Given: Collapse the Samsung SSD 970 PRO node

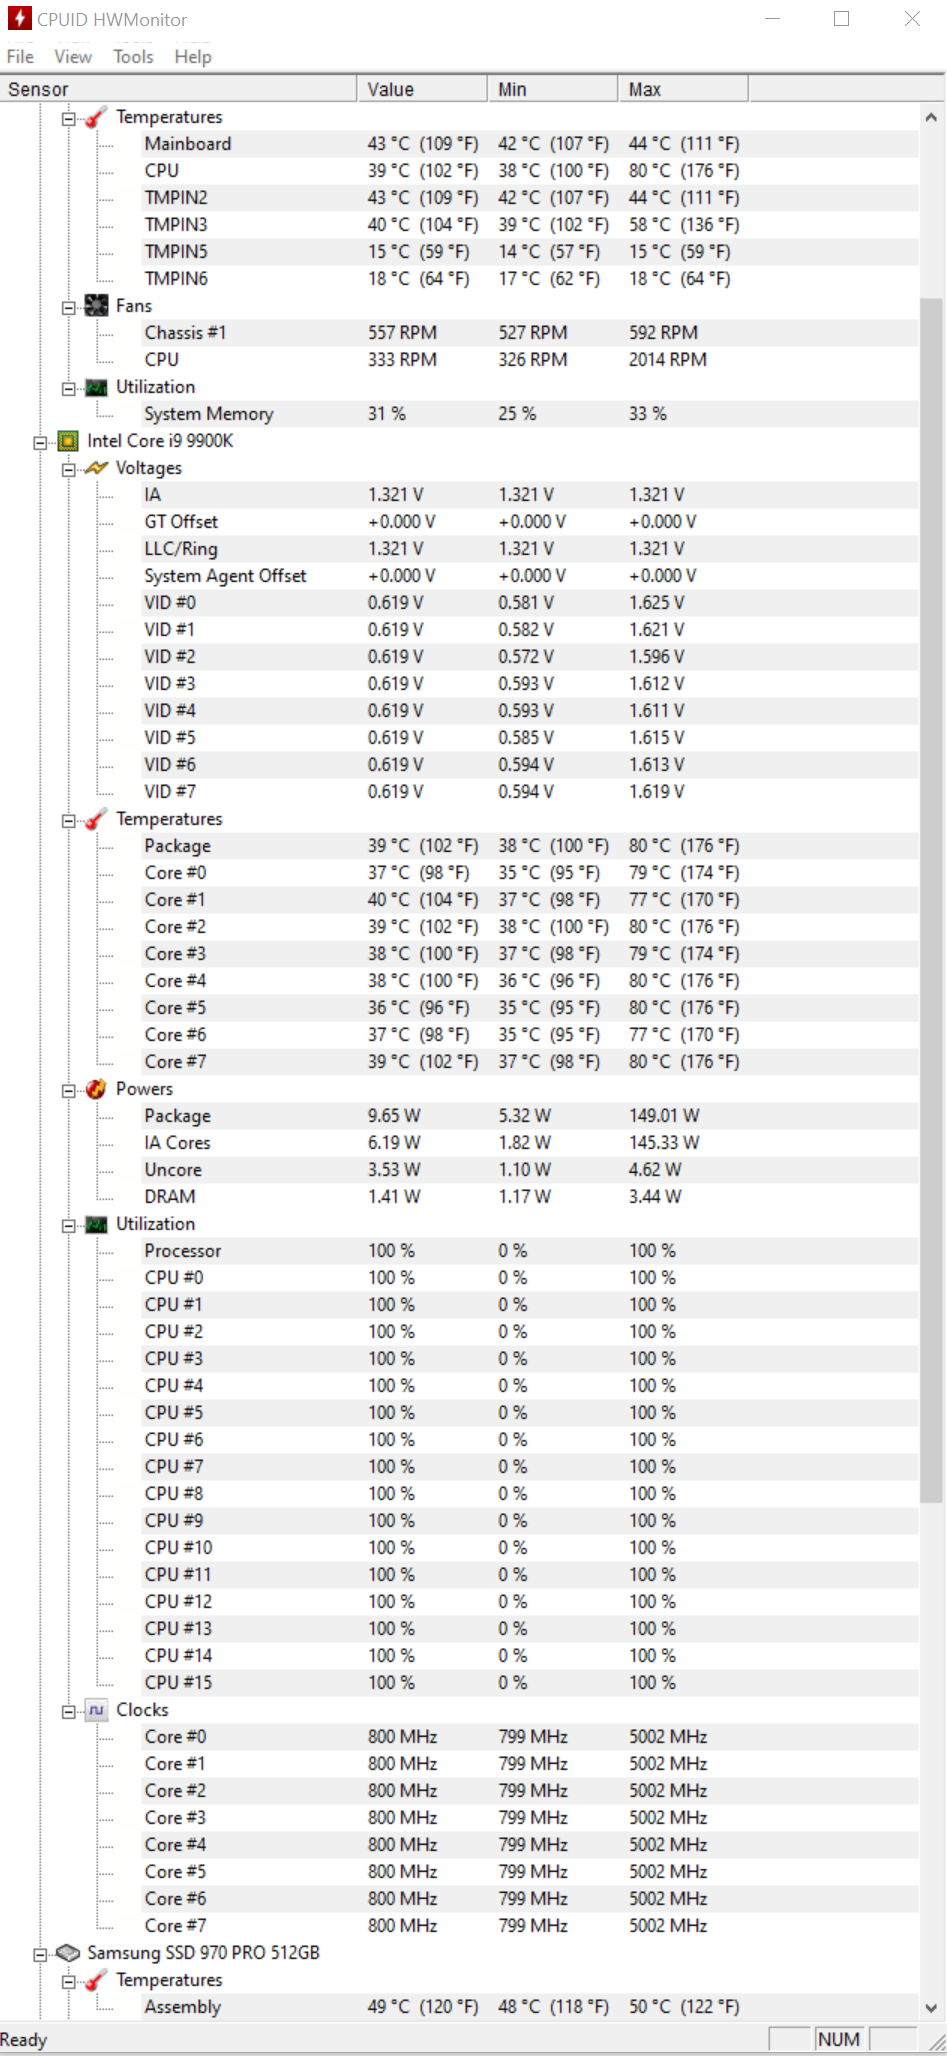Looking at the screenshot, I should pyautogui.click(x=40, y=1954).
